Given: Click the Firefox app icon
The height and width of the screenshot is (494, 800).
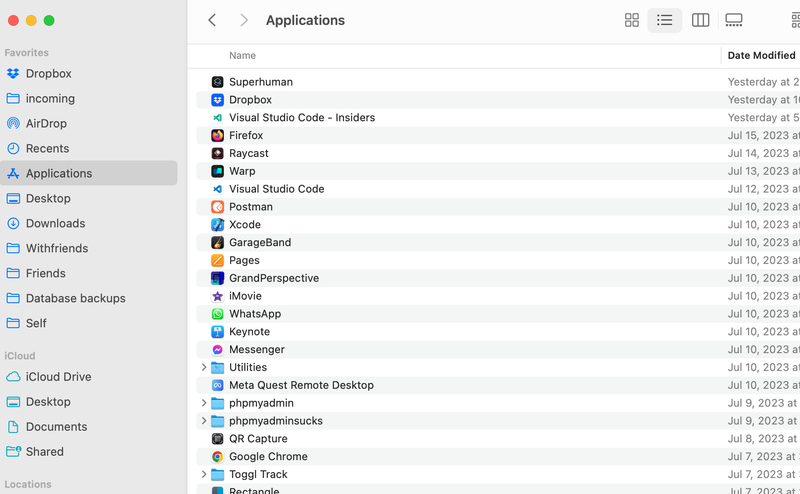Looking at the screenshot, I should [x=217, y=135].
